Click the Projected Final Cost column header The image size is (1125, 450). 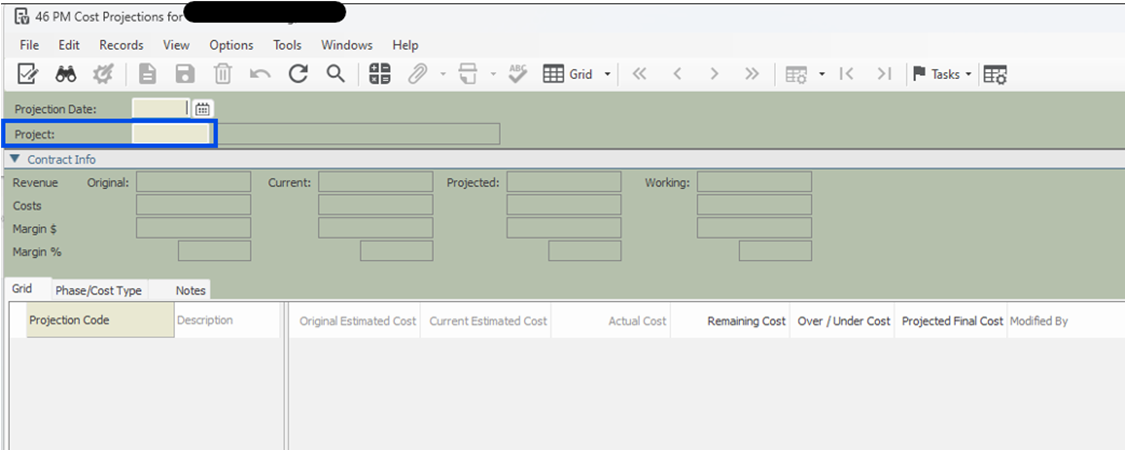(x=952, y=321)
